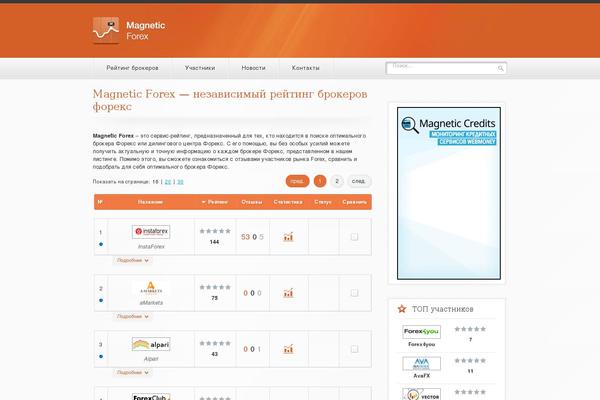Go to page 2 in pagination
This screenshot has height=400, width=600.
(x=337, y=181)
